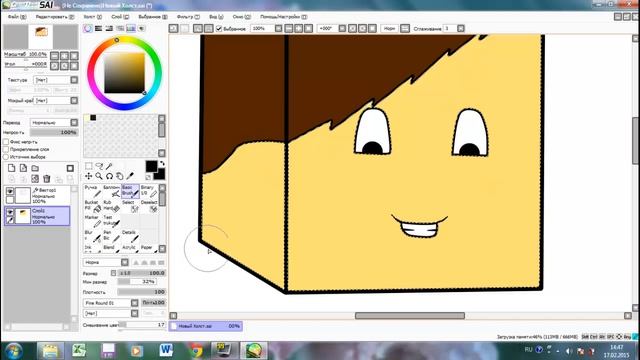Open the Файл menu

17,17
